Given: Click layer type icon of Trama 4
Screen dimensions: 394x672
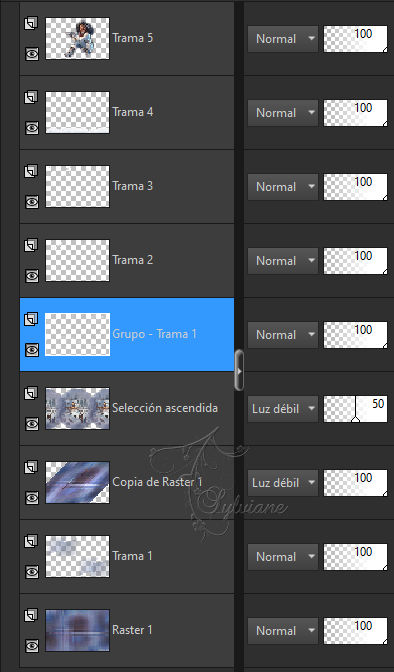Looking at the screenshot, I should coord(31,97).
